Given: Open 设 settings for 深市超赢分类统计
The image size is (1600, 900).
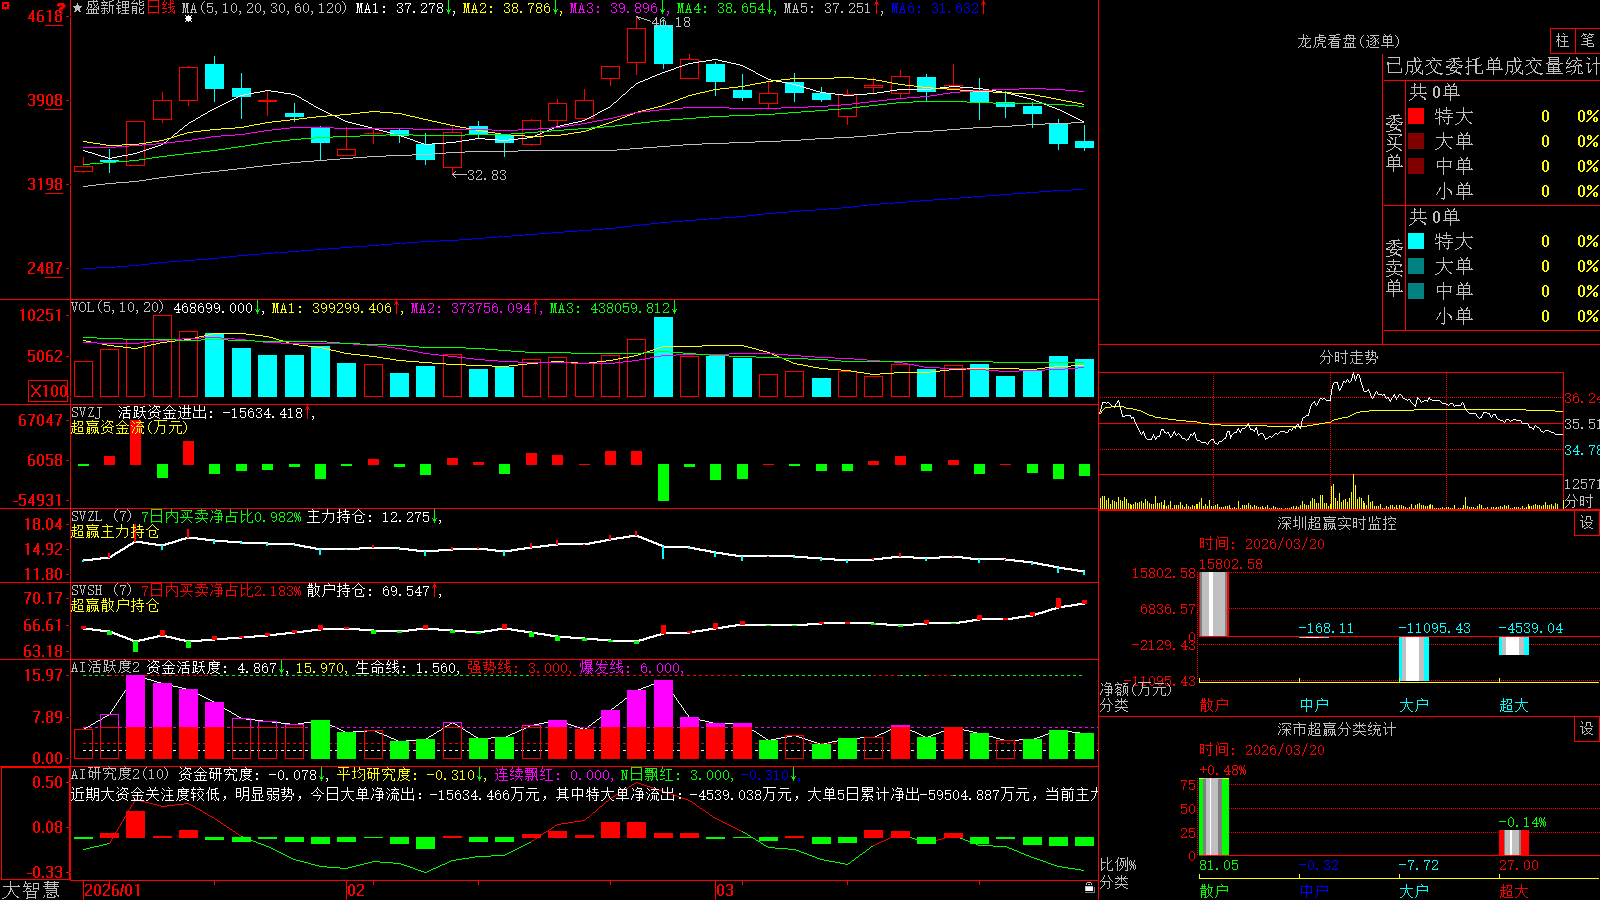Looking at the screenshot, I should pos(1587,729).
